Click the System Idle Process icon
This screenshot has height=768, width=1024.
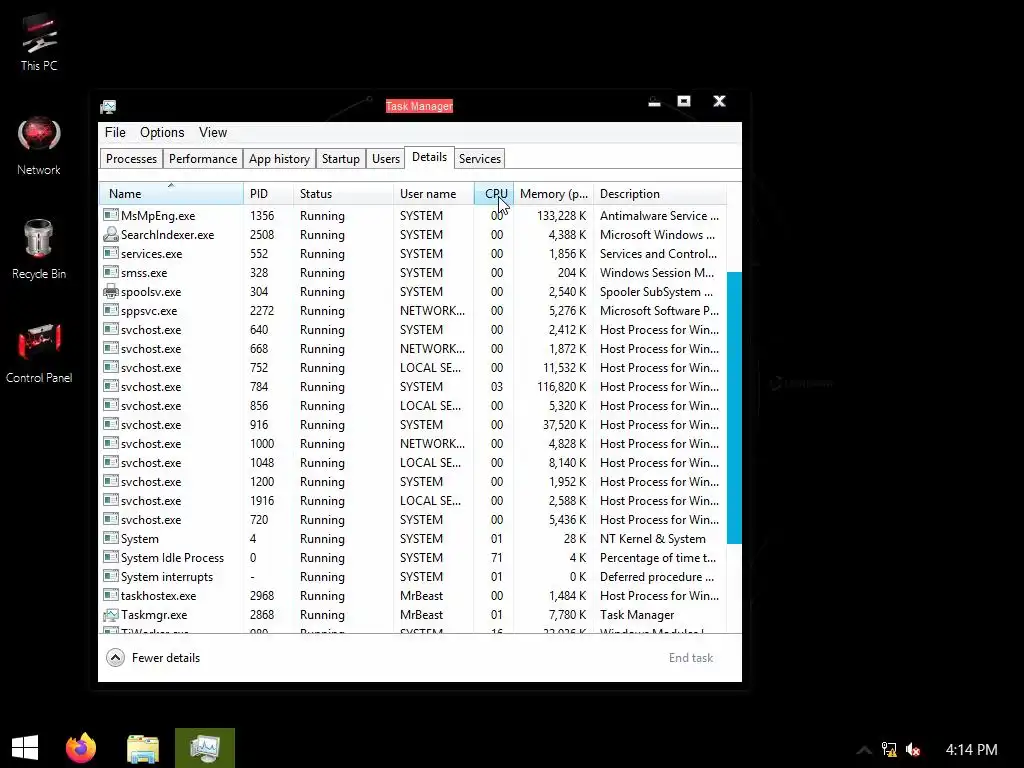pyautogui.click(x=111, y=557)
